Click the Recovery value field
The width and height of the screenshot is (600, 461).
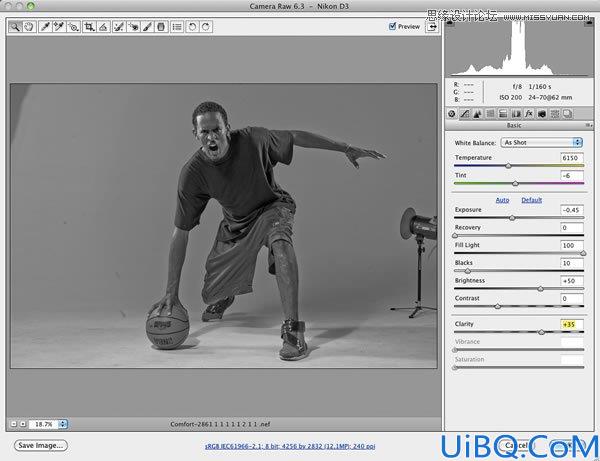click(572, 227)
